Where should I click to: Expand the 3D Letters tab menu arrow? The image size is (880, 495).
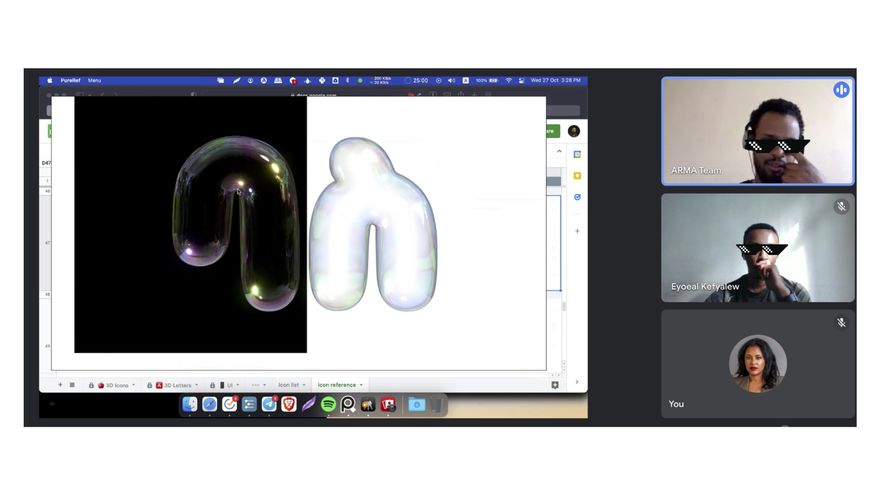196,385
